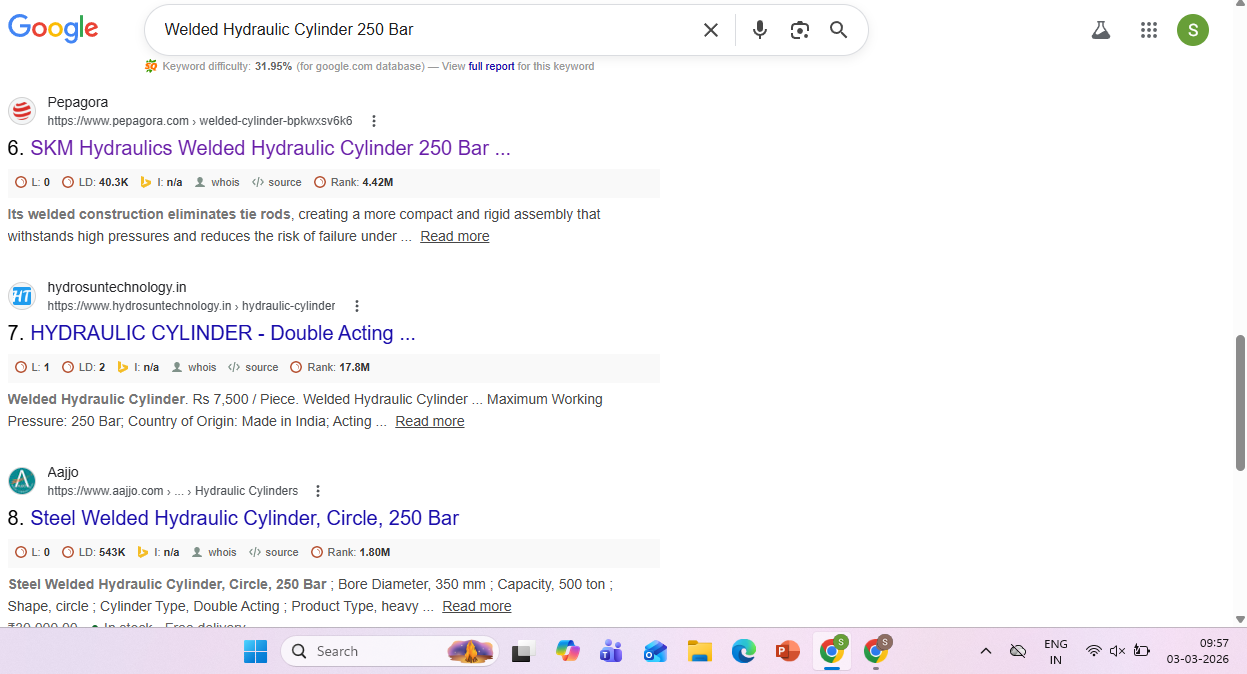Switch to the active Chrome window on taskbar
1247x674 pixels.
831,651
